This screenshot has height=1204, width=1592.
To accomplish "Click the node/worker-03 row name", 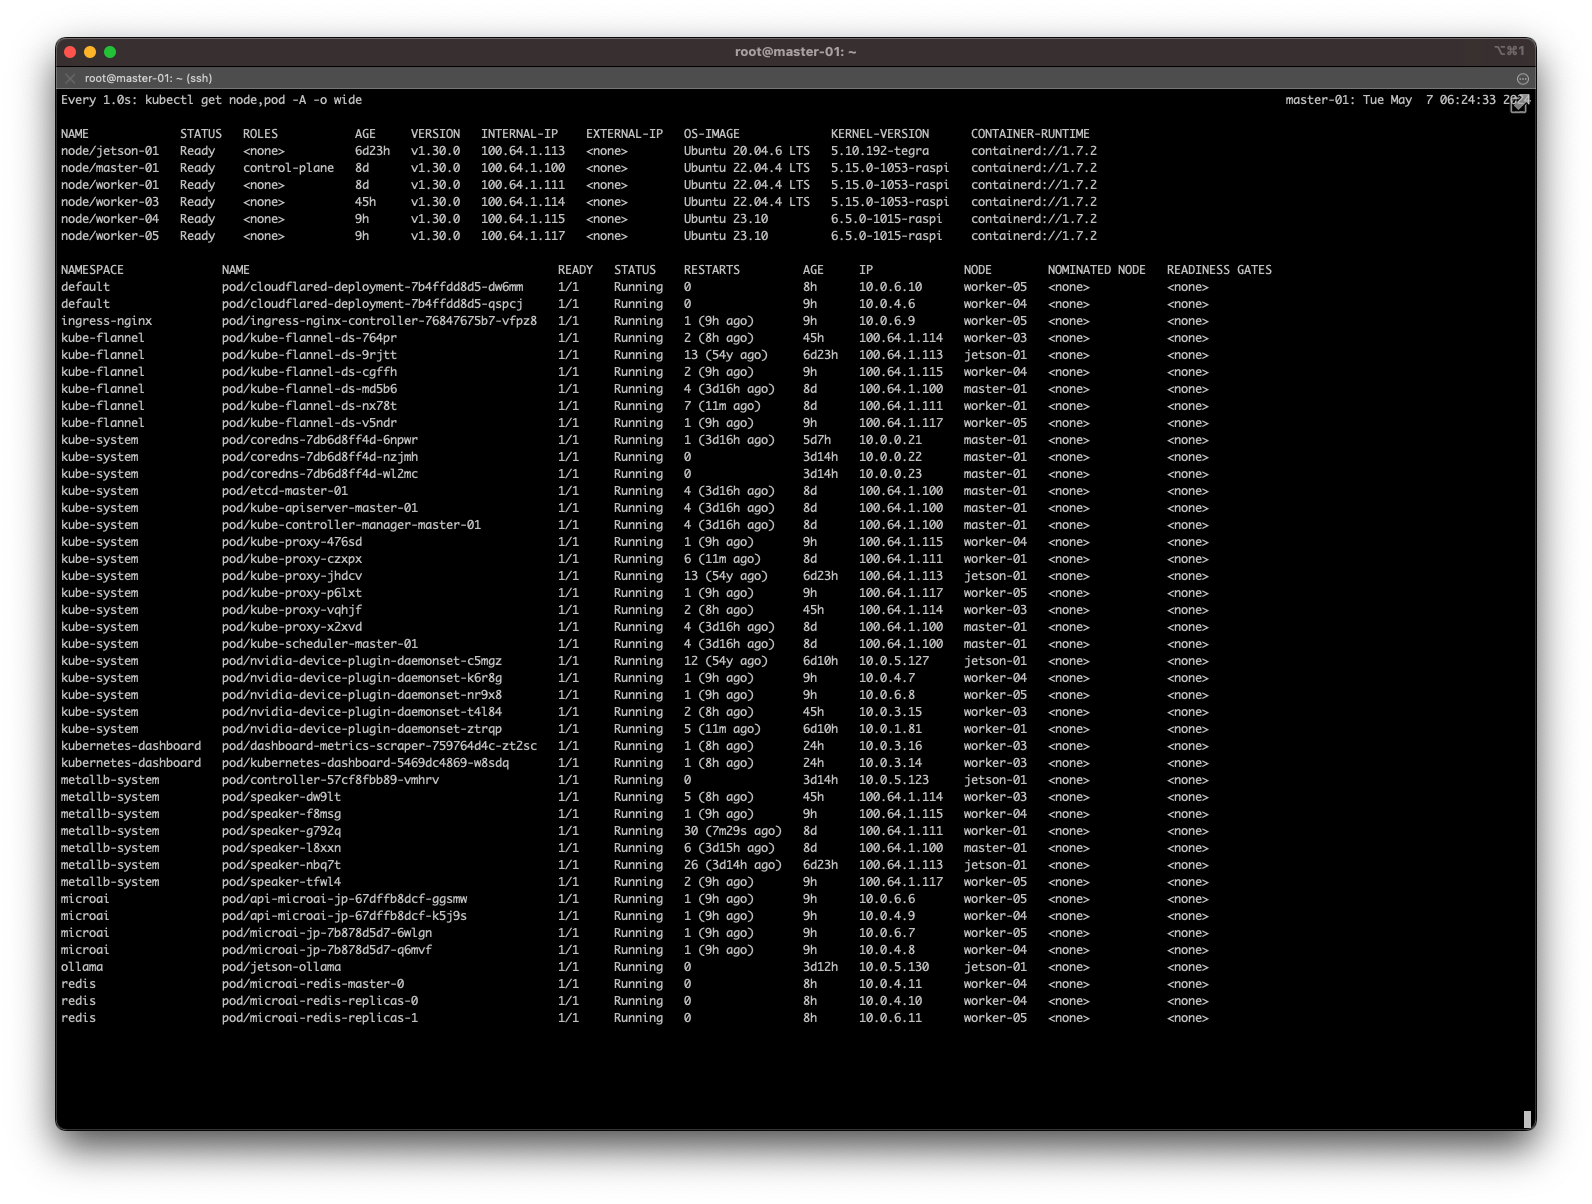I will (110, 202).
